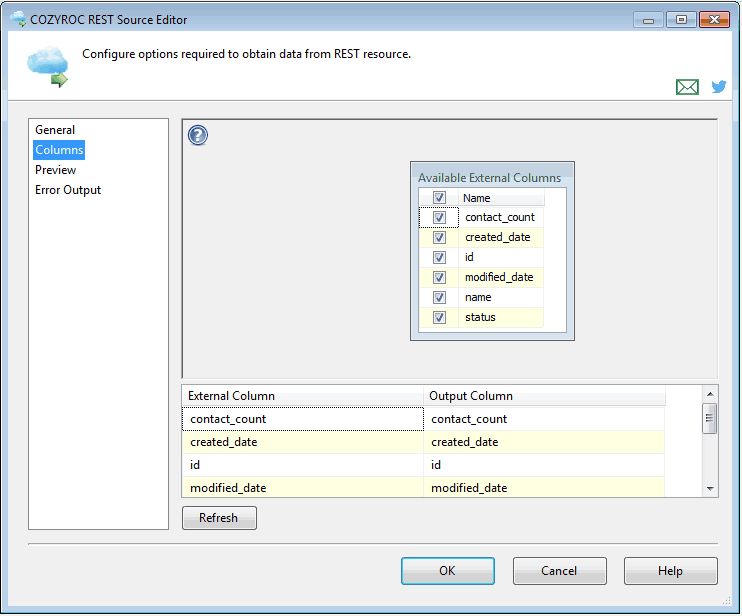The height and width of the screenshot is (616, 742).
Task: Select the status row name text
Action: tap(480, 317)
